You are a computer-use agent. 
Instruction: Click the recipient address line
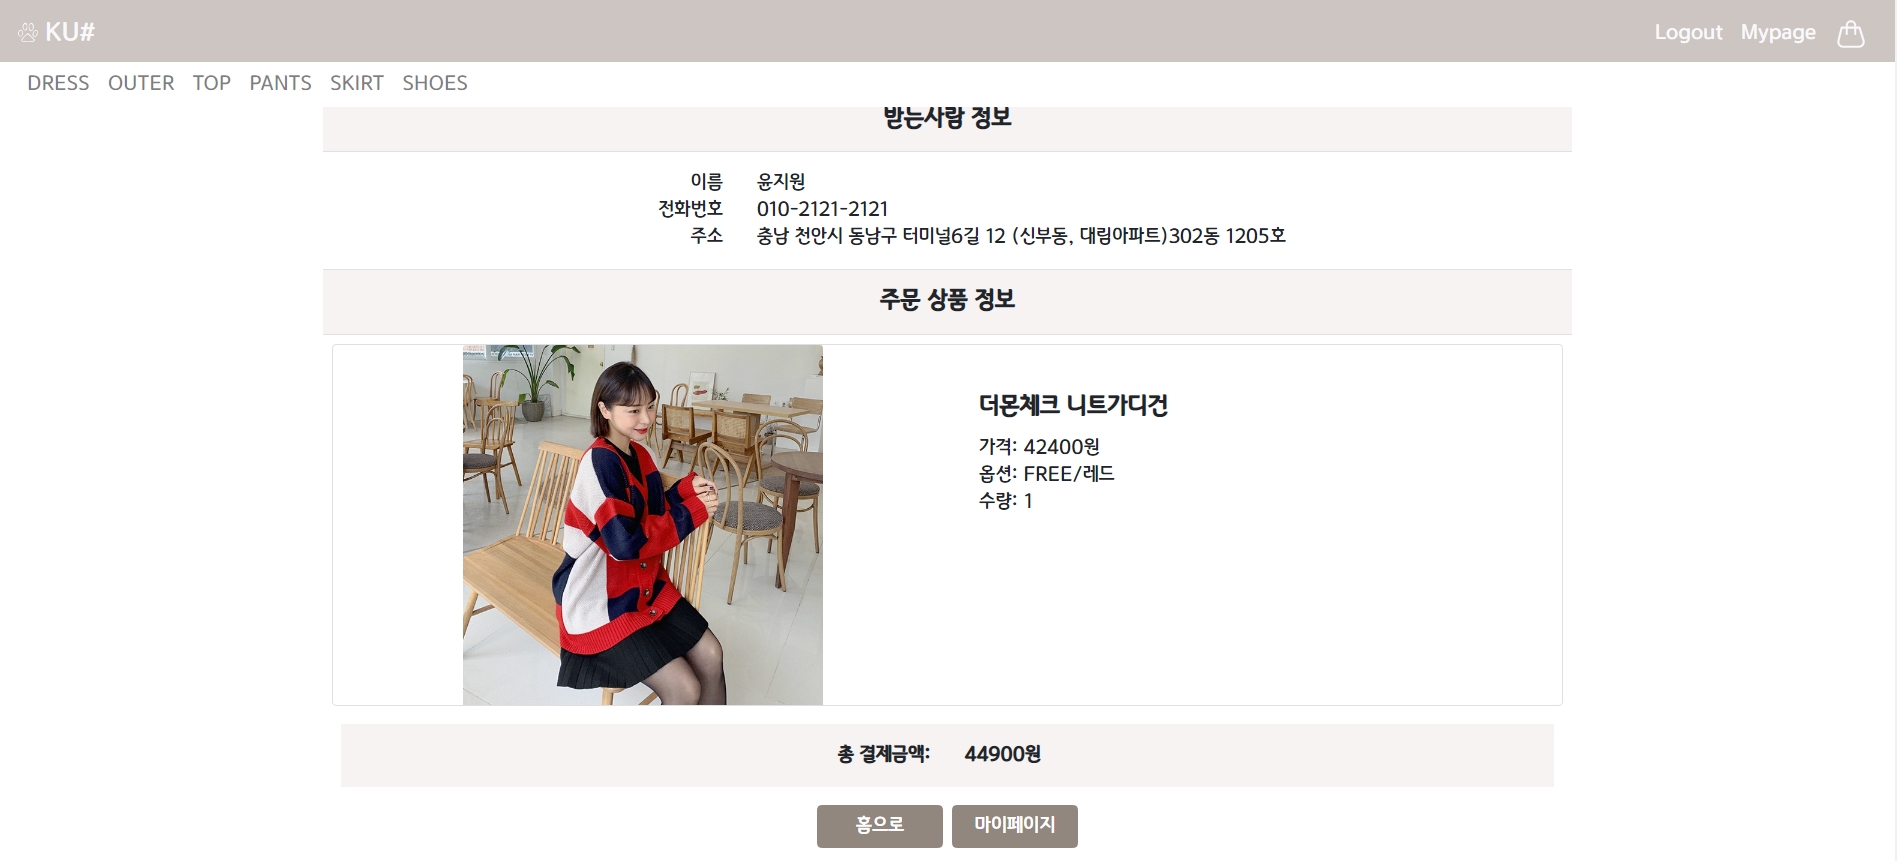coord(1021,236)
